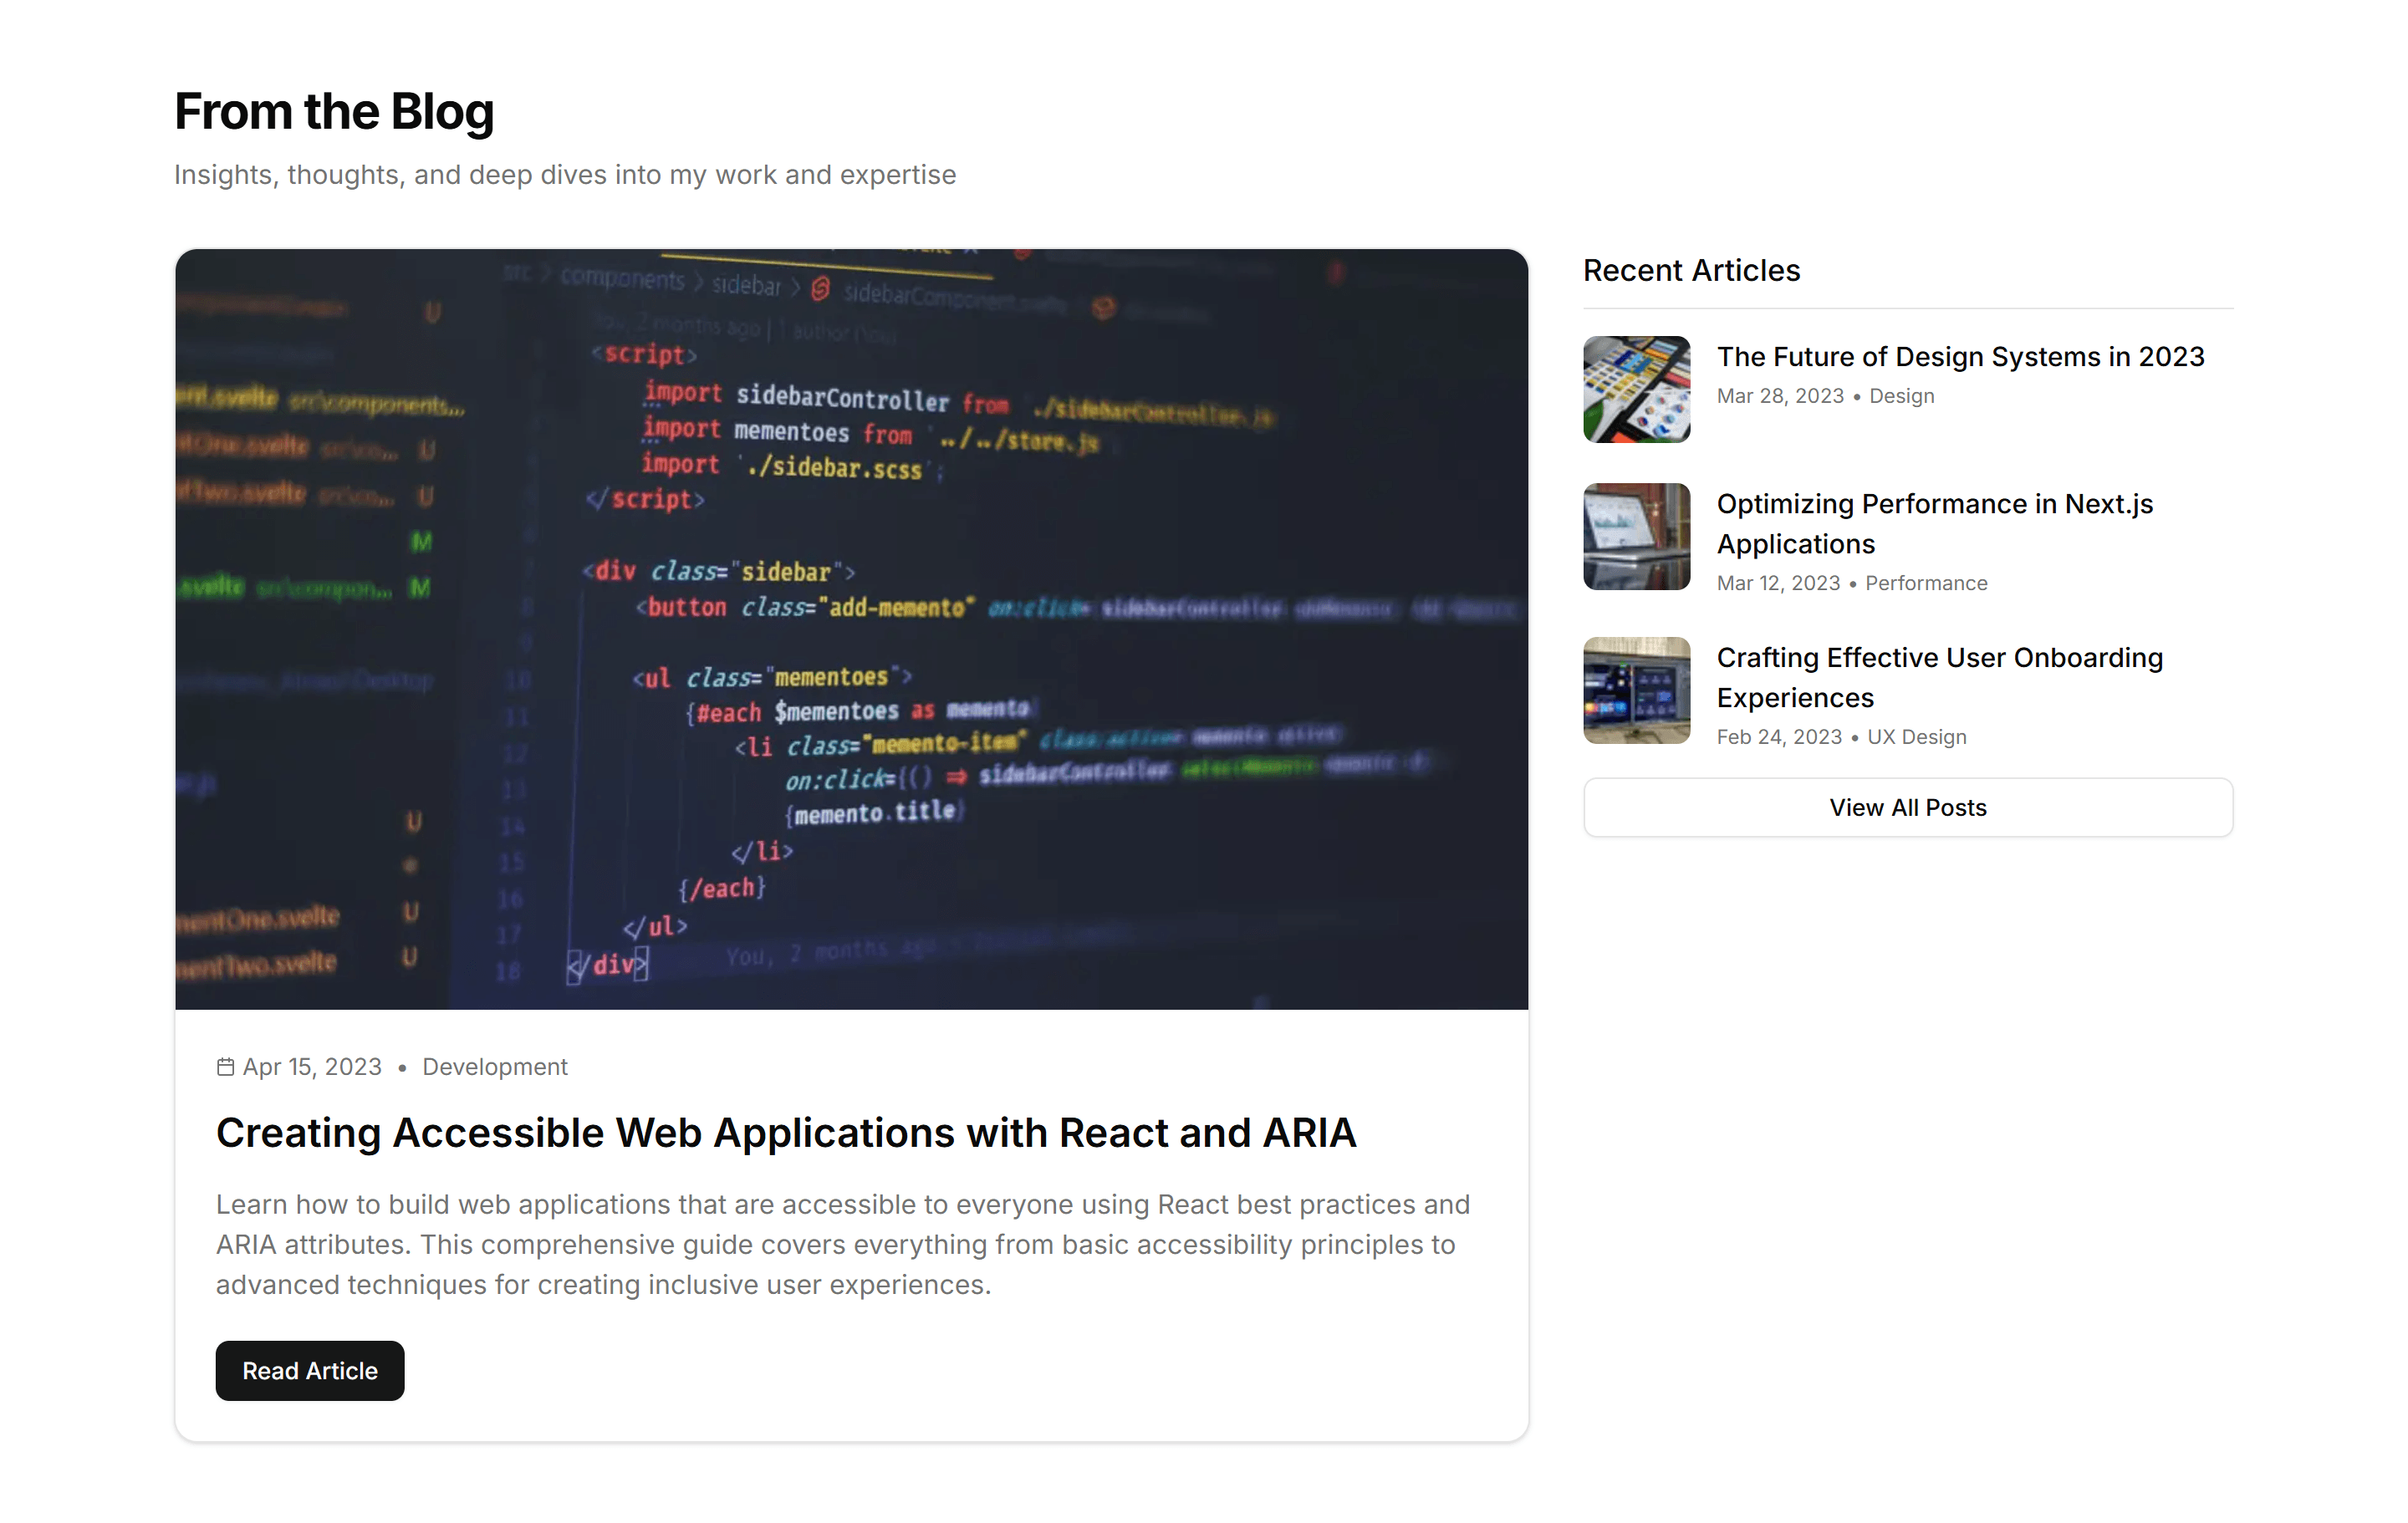The height and width of the screenshot is (1523, 2408).
Task: Select the 'Development' category label
Action: pyautogui.click(x=495, y=1067)
